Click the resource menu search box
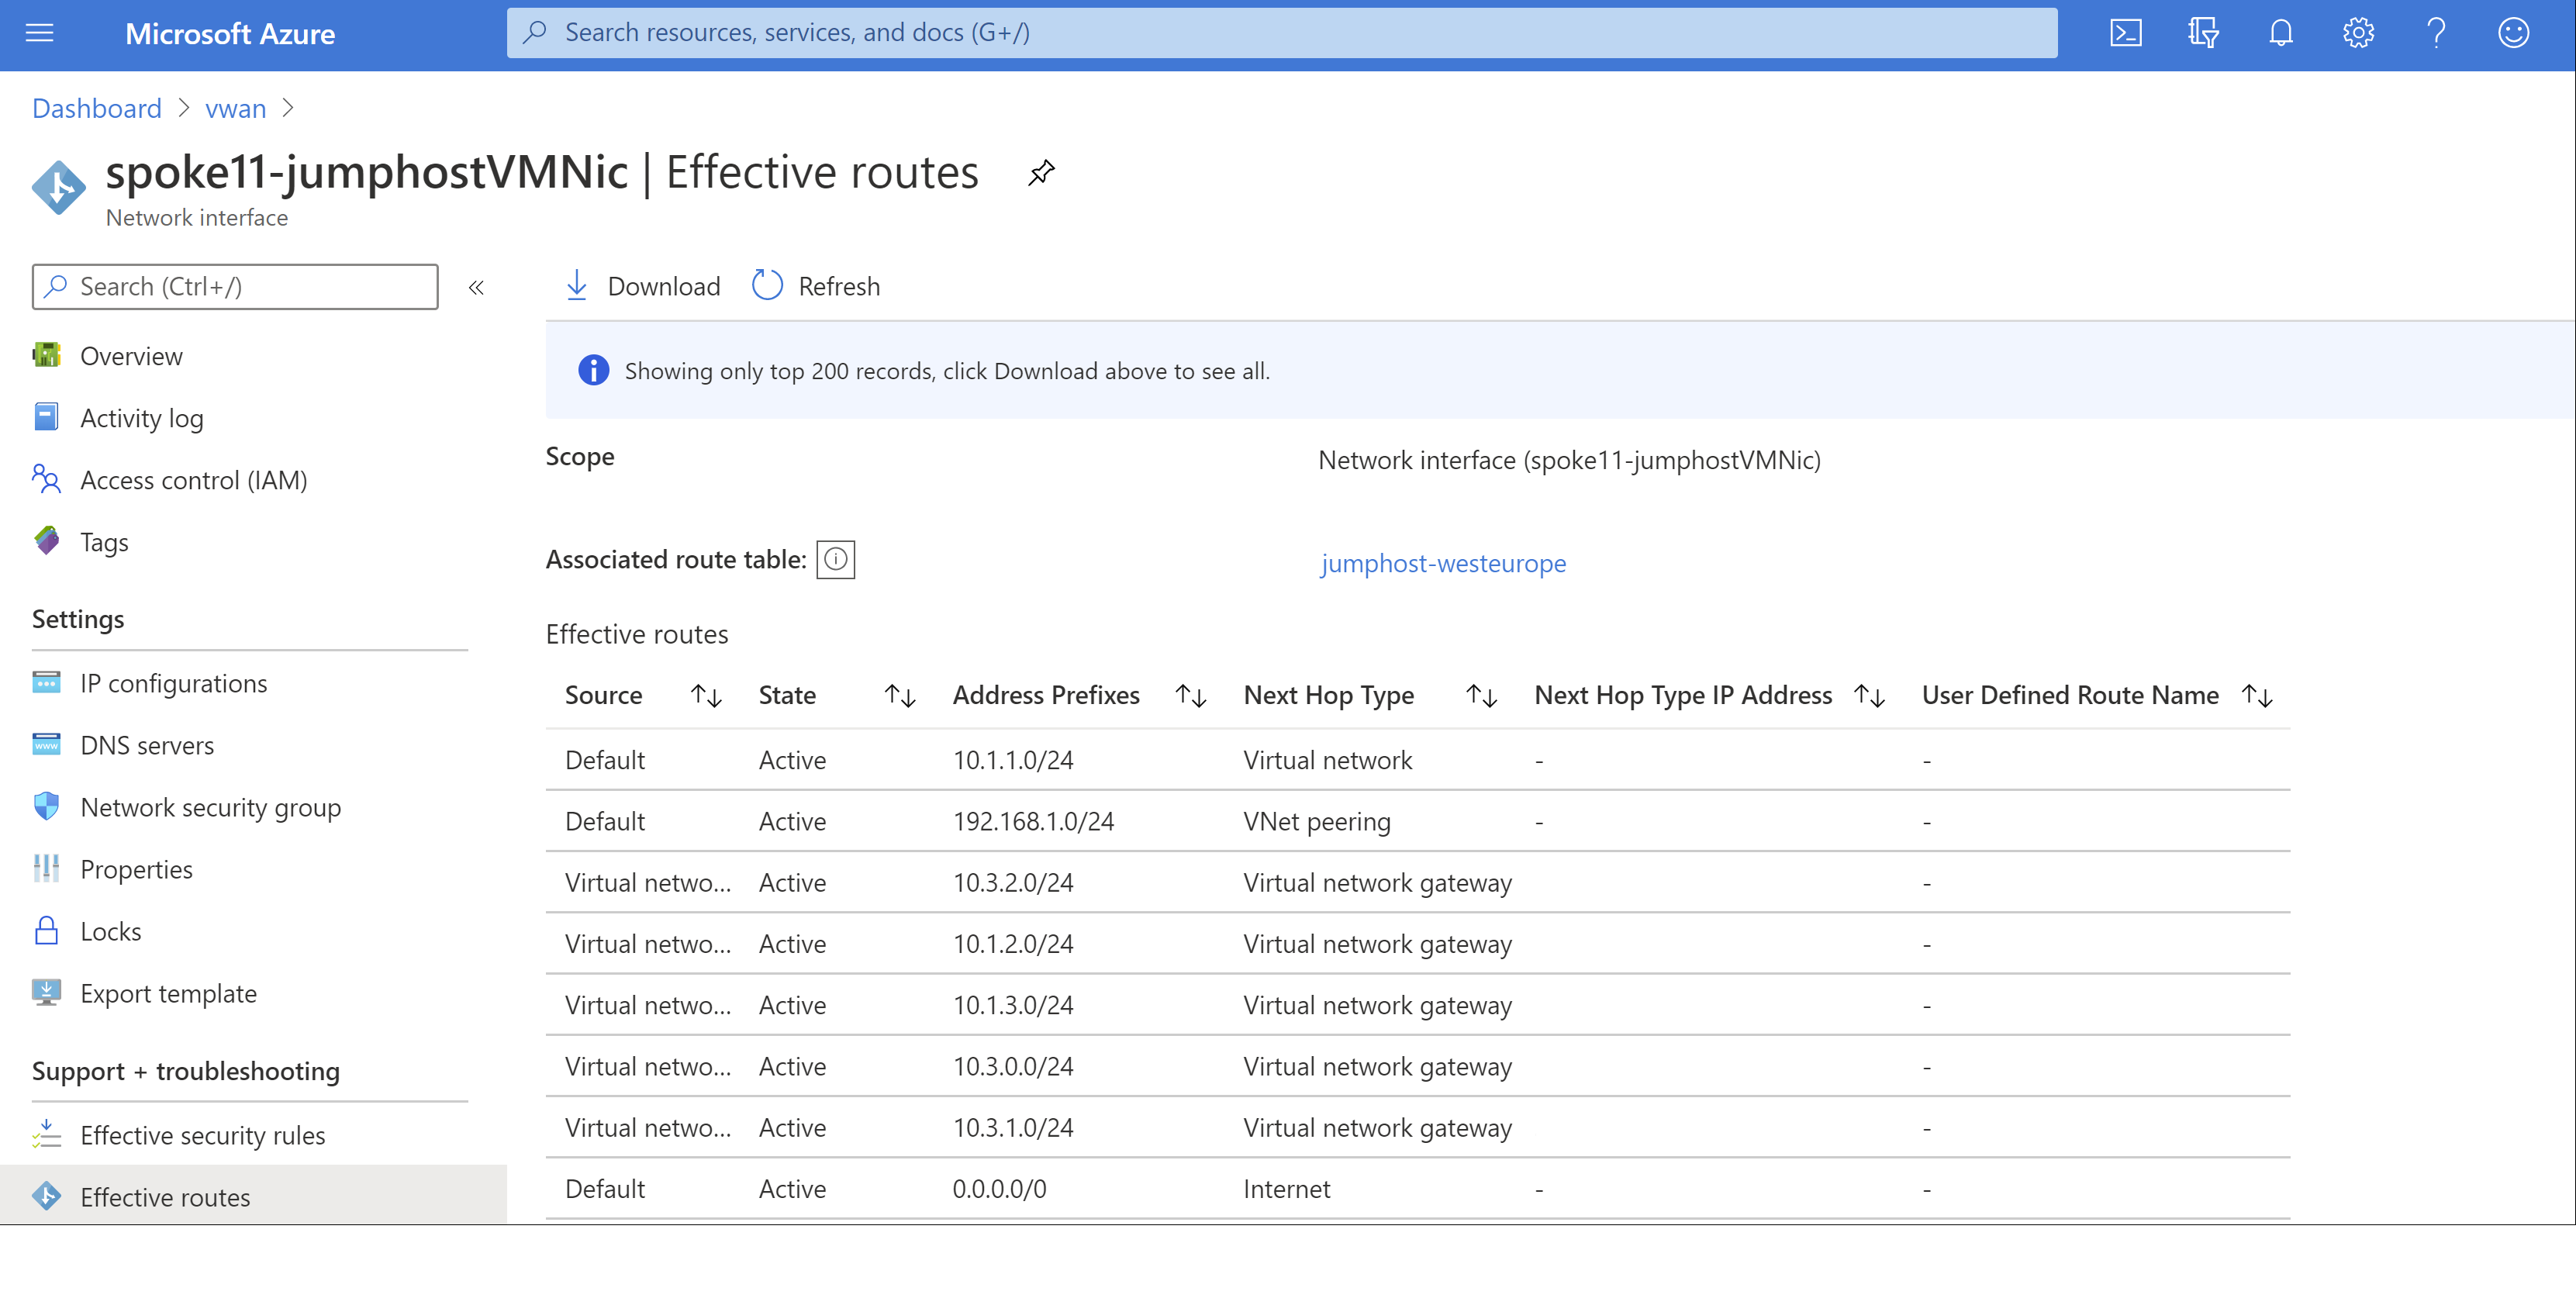This screenshot has width=2576, height=1312. click(x=235, y=287)
